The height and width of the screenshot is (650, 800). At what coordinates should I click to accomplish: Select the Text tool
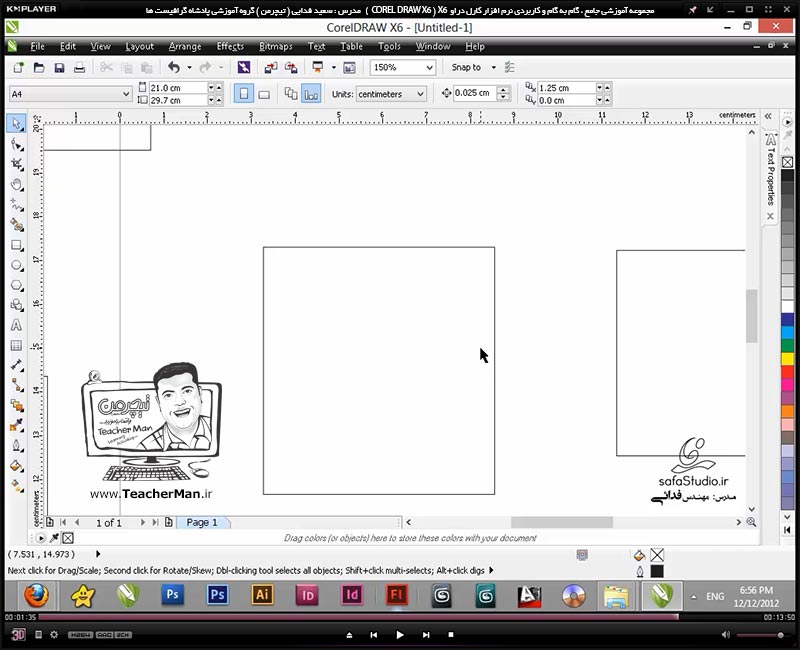click(x=16, y=325)
